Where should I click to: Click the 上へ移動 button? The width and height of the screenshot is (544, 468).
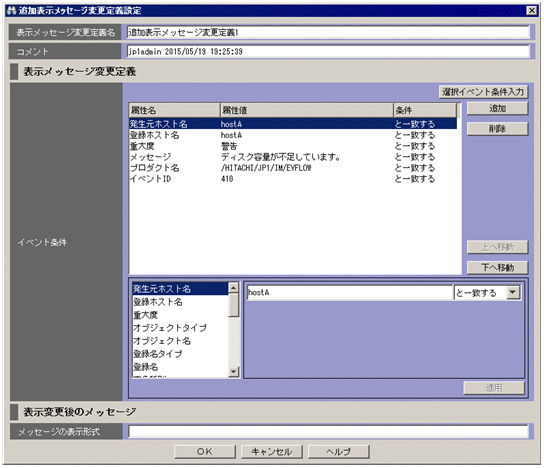(x=497, y=247)
